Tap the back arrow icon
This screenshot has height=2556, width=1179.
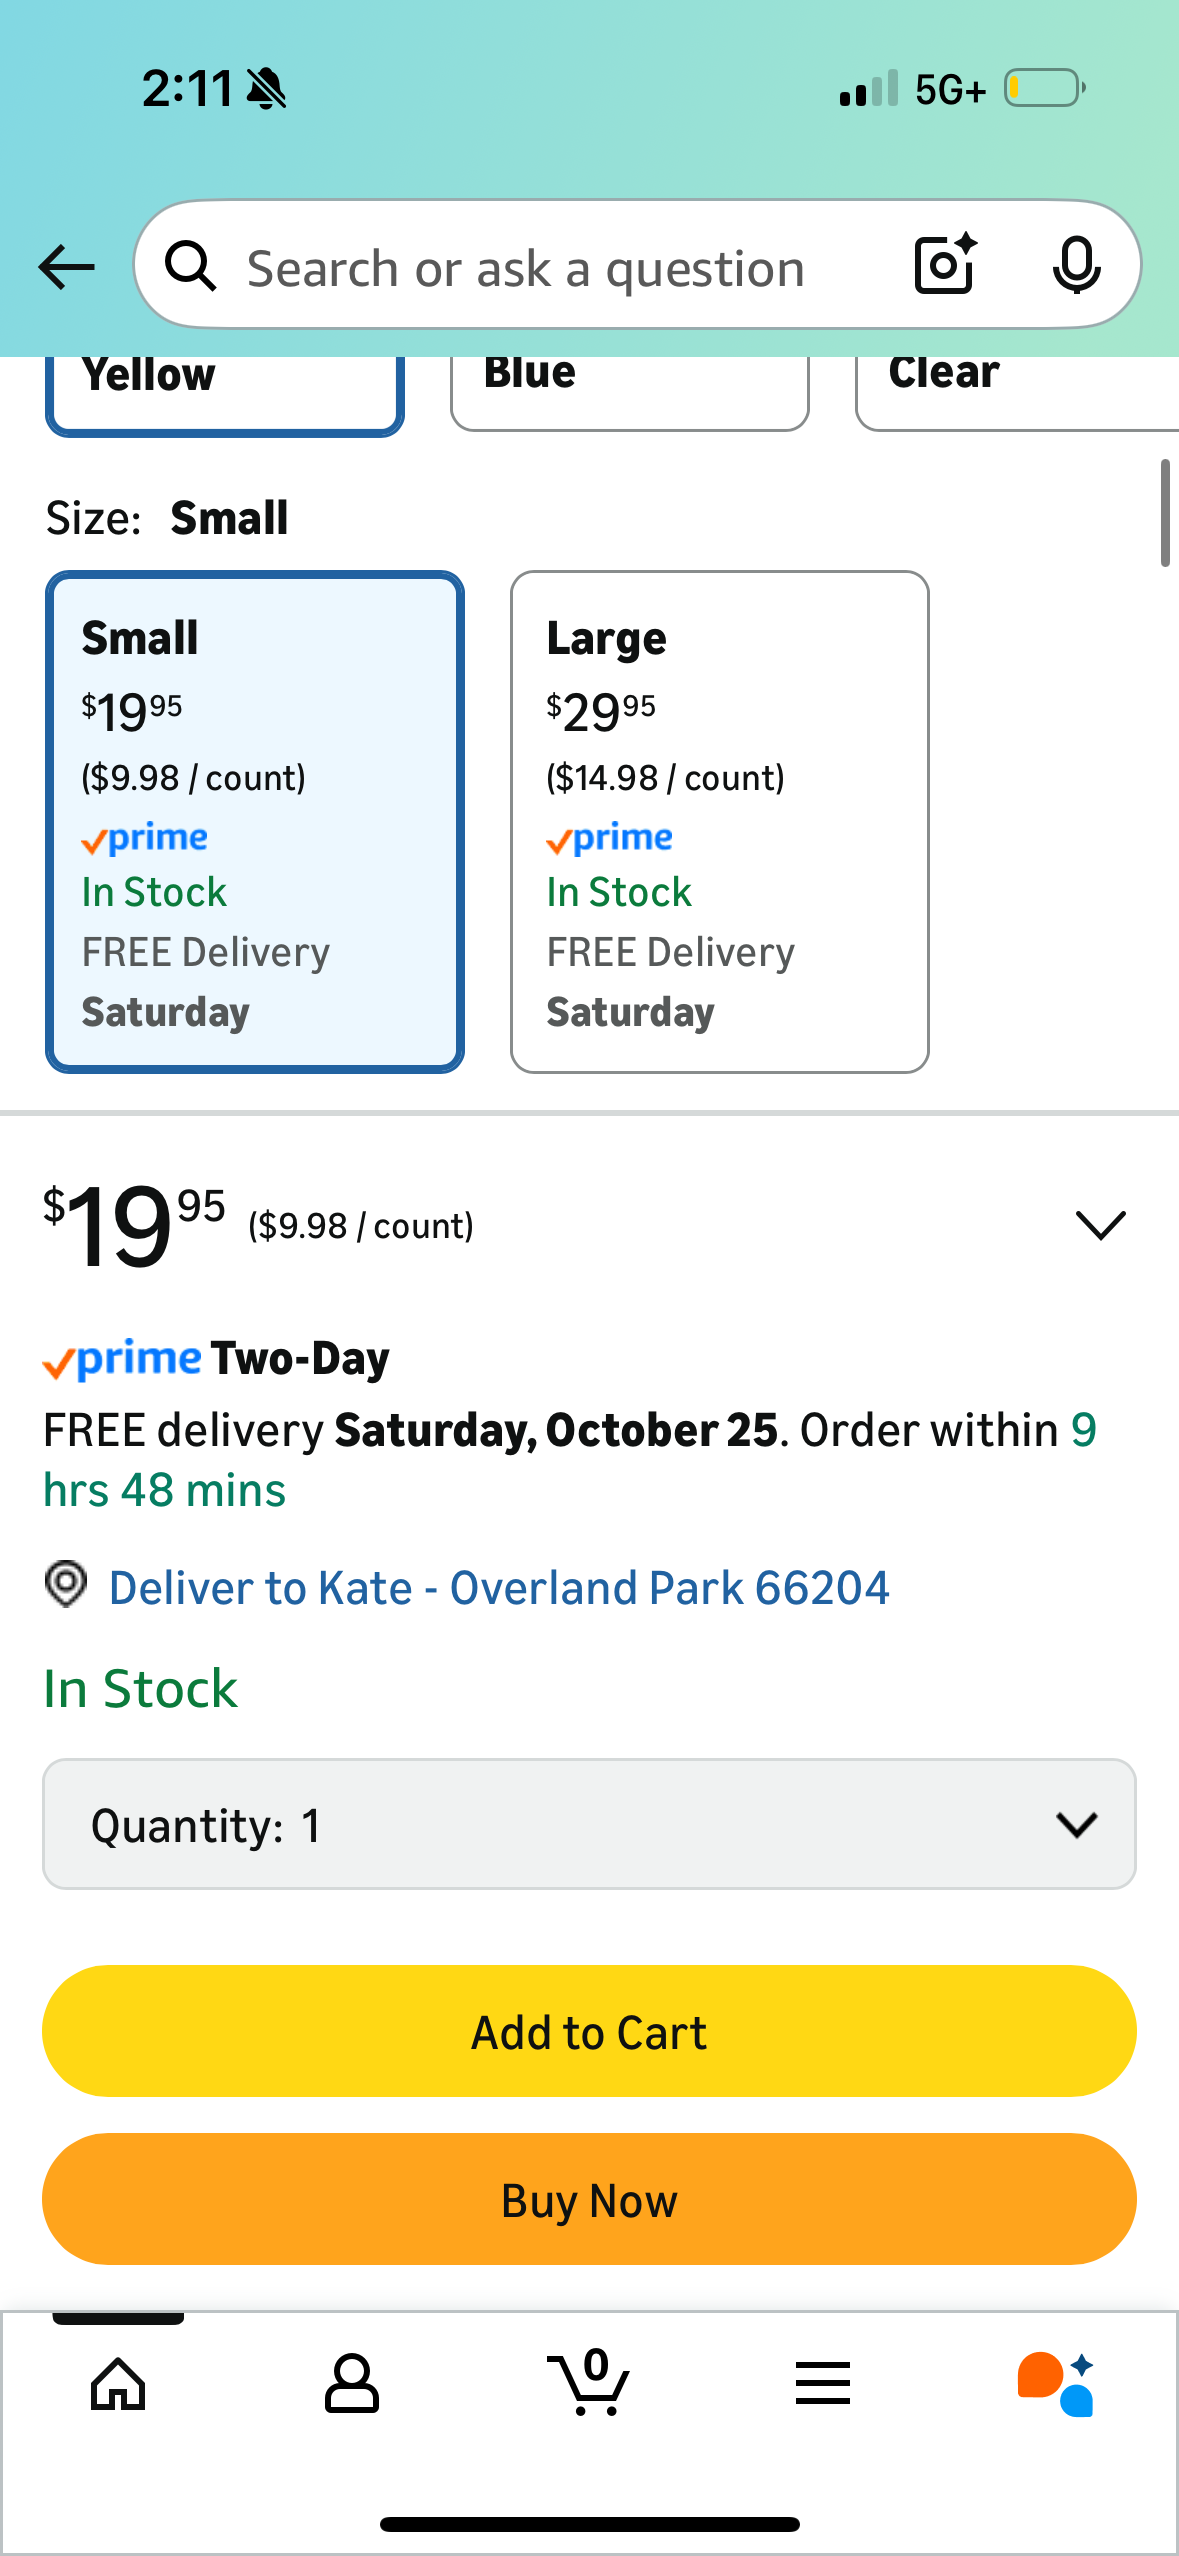pyautogui.click(x=66, y=267)
